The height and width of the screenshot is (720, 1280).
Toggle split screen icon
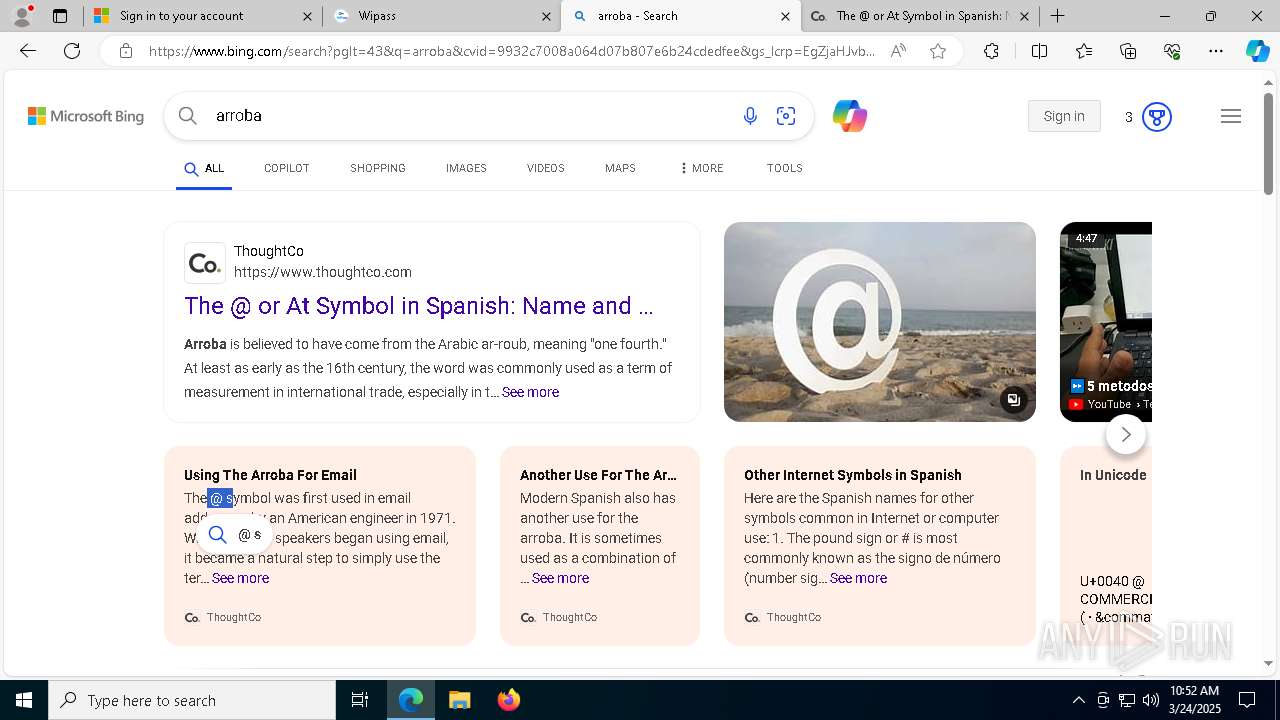click(x=1039, y=51)
